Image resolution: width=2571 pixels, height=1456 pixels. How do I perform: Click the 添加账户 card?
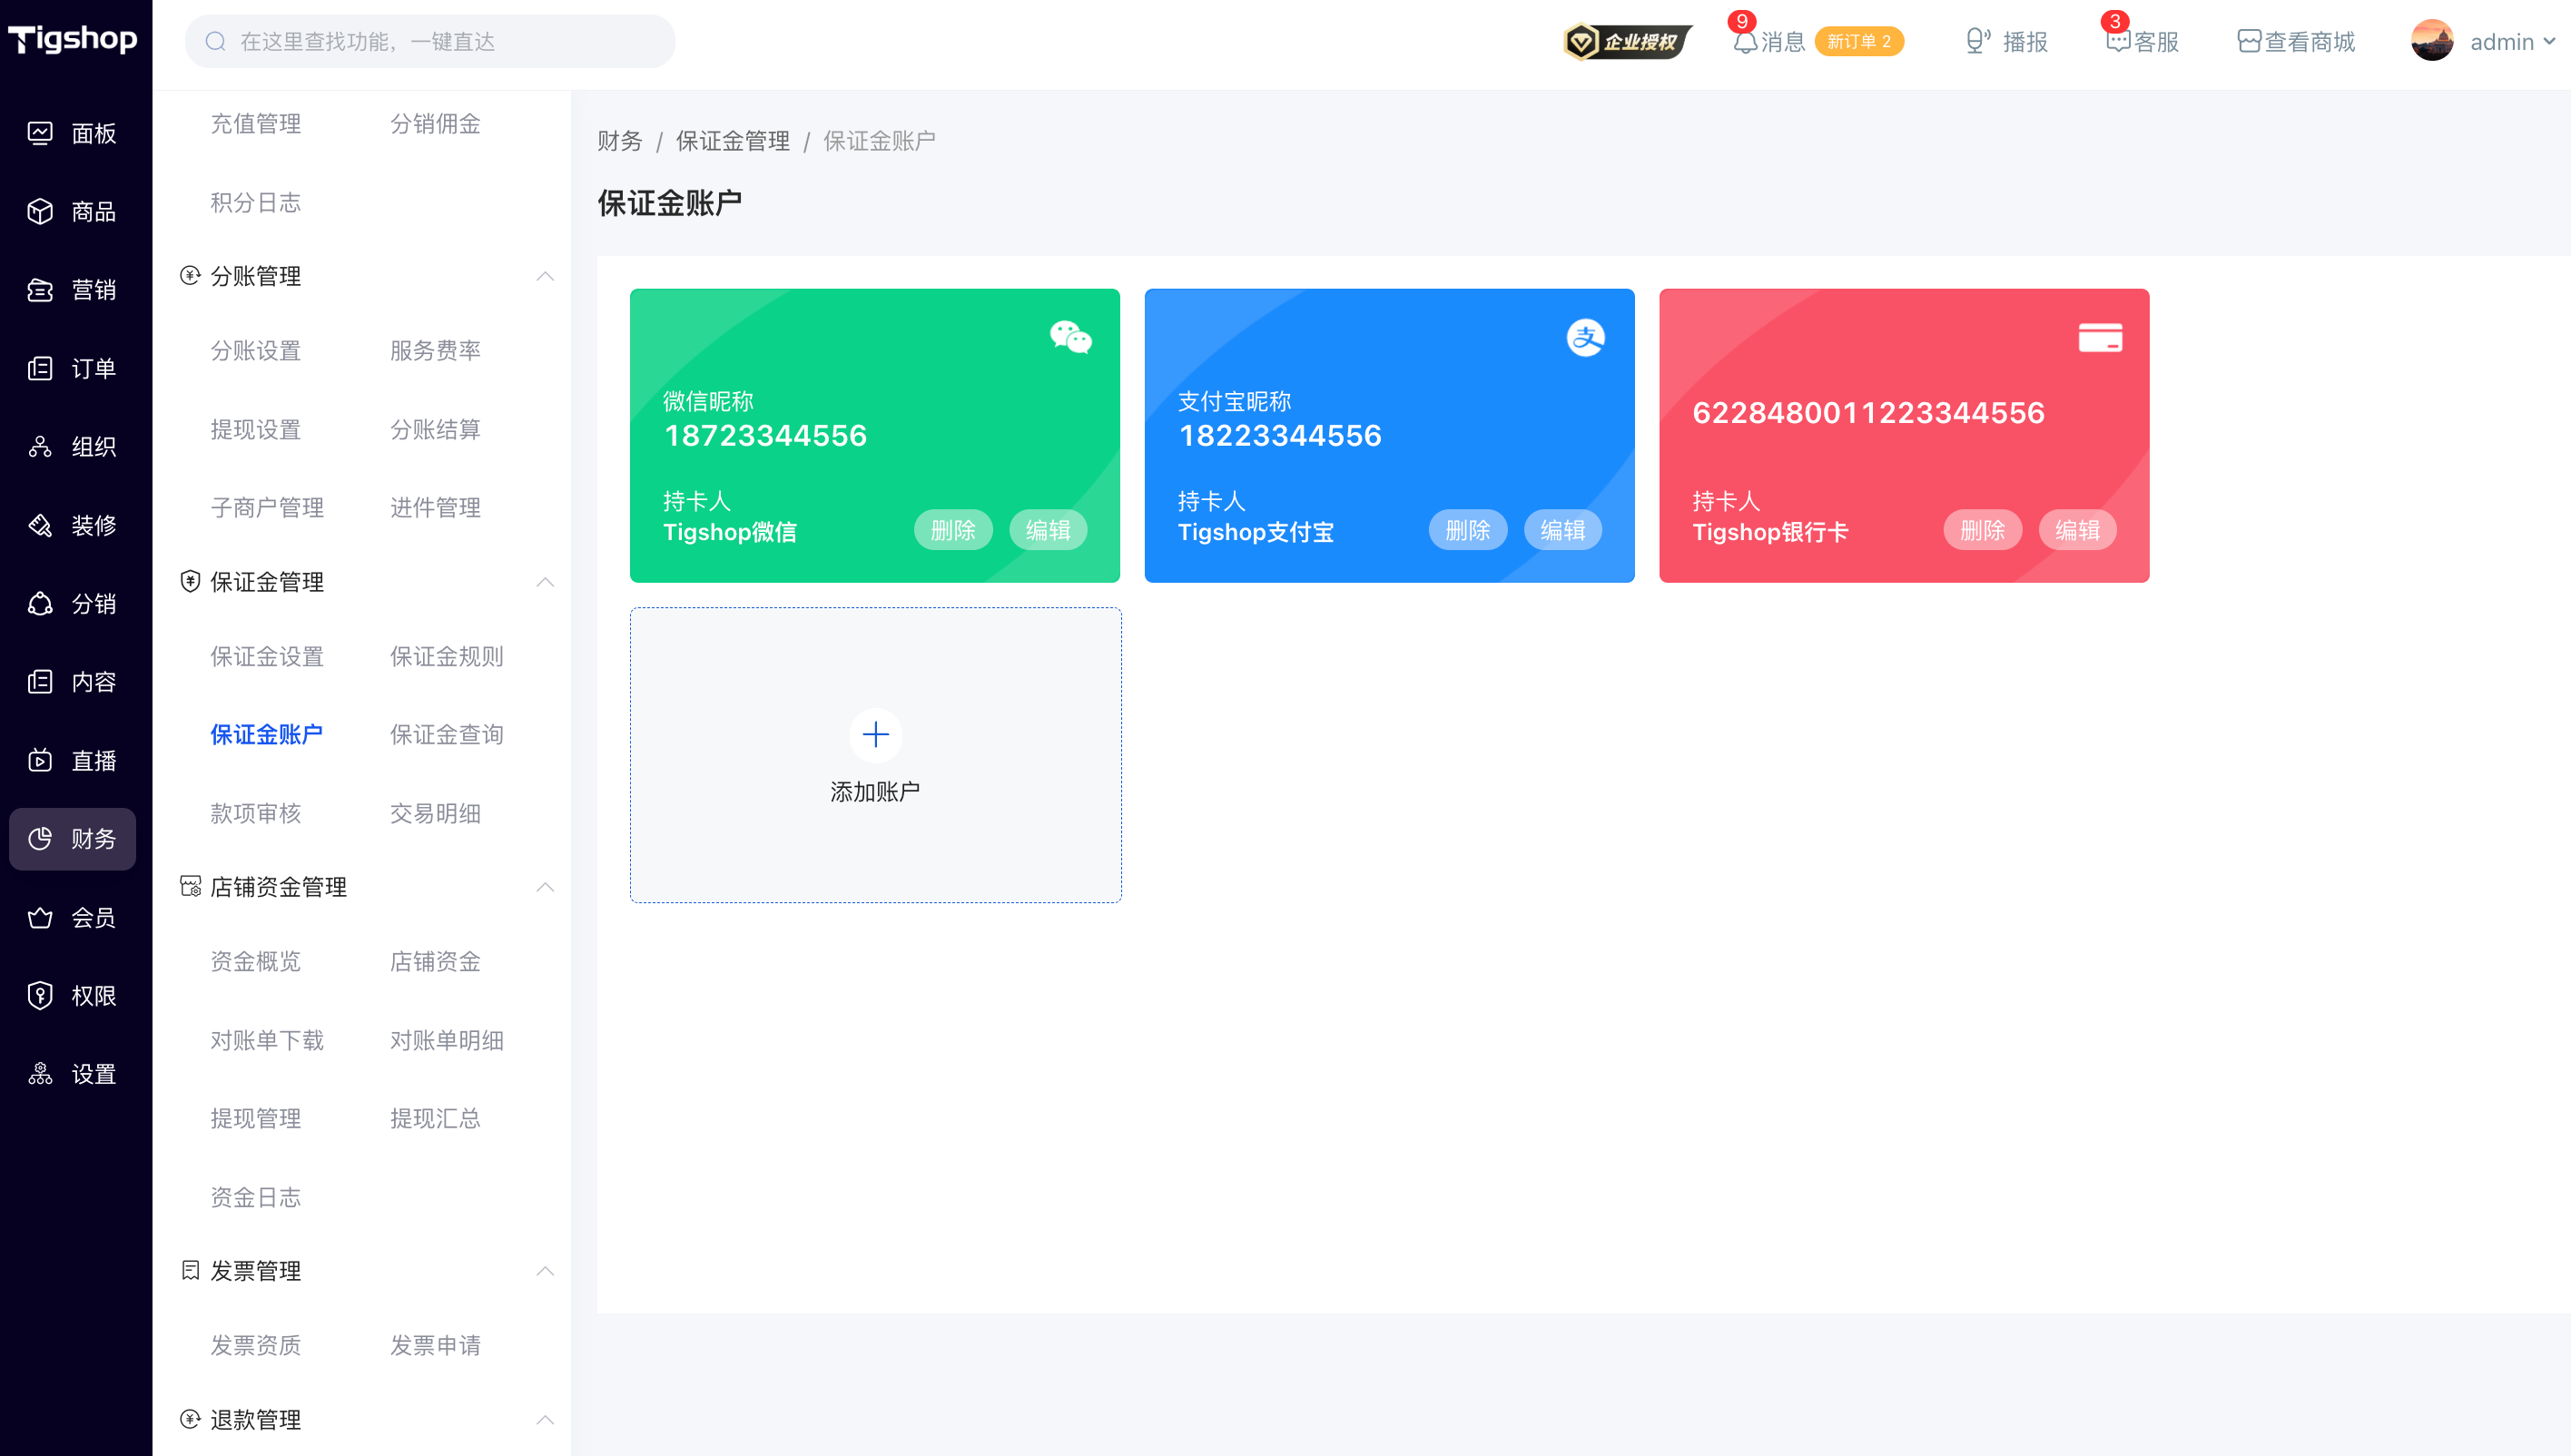tap(875, 755)
